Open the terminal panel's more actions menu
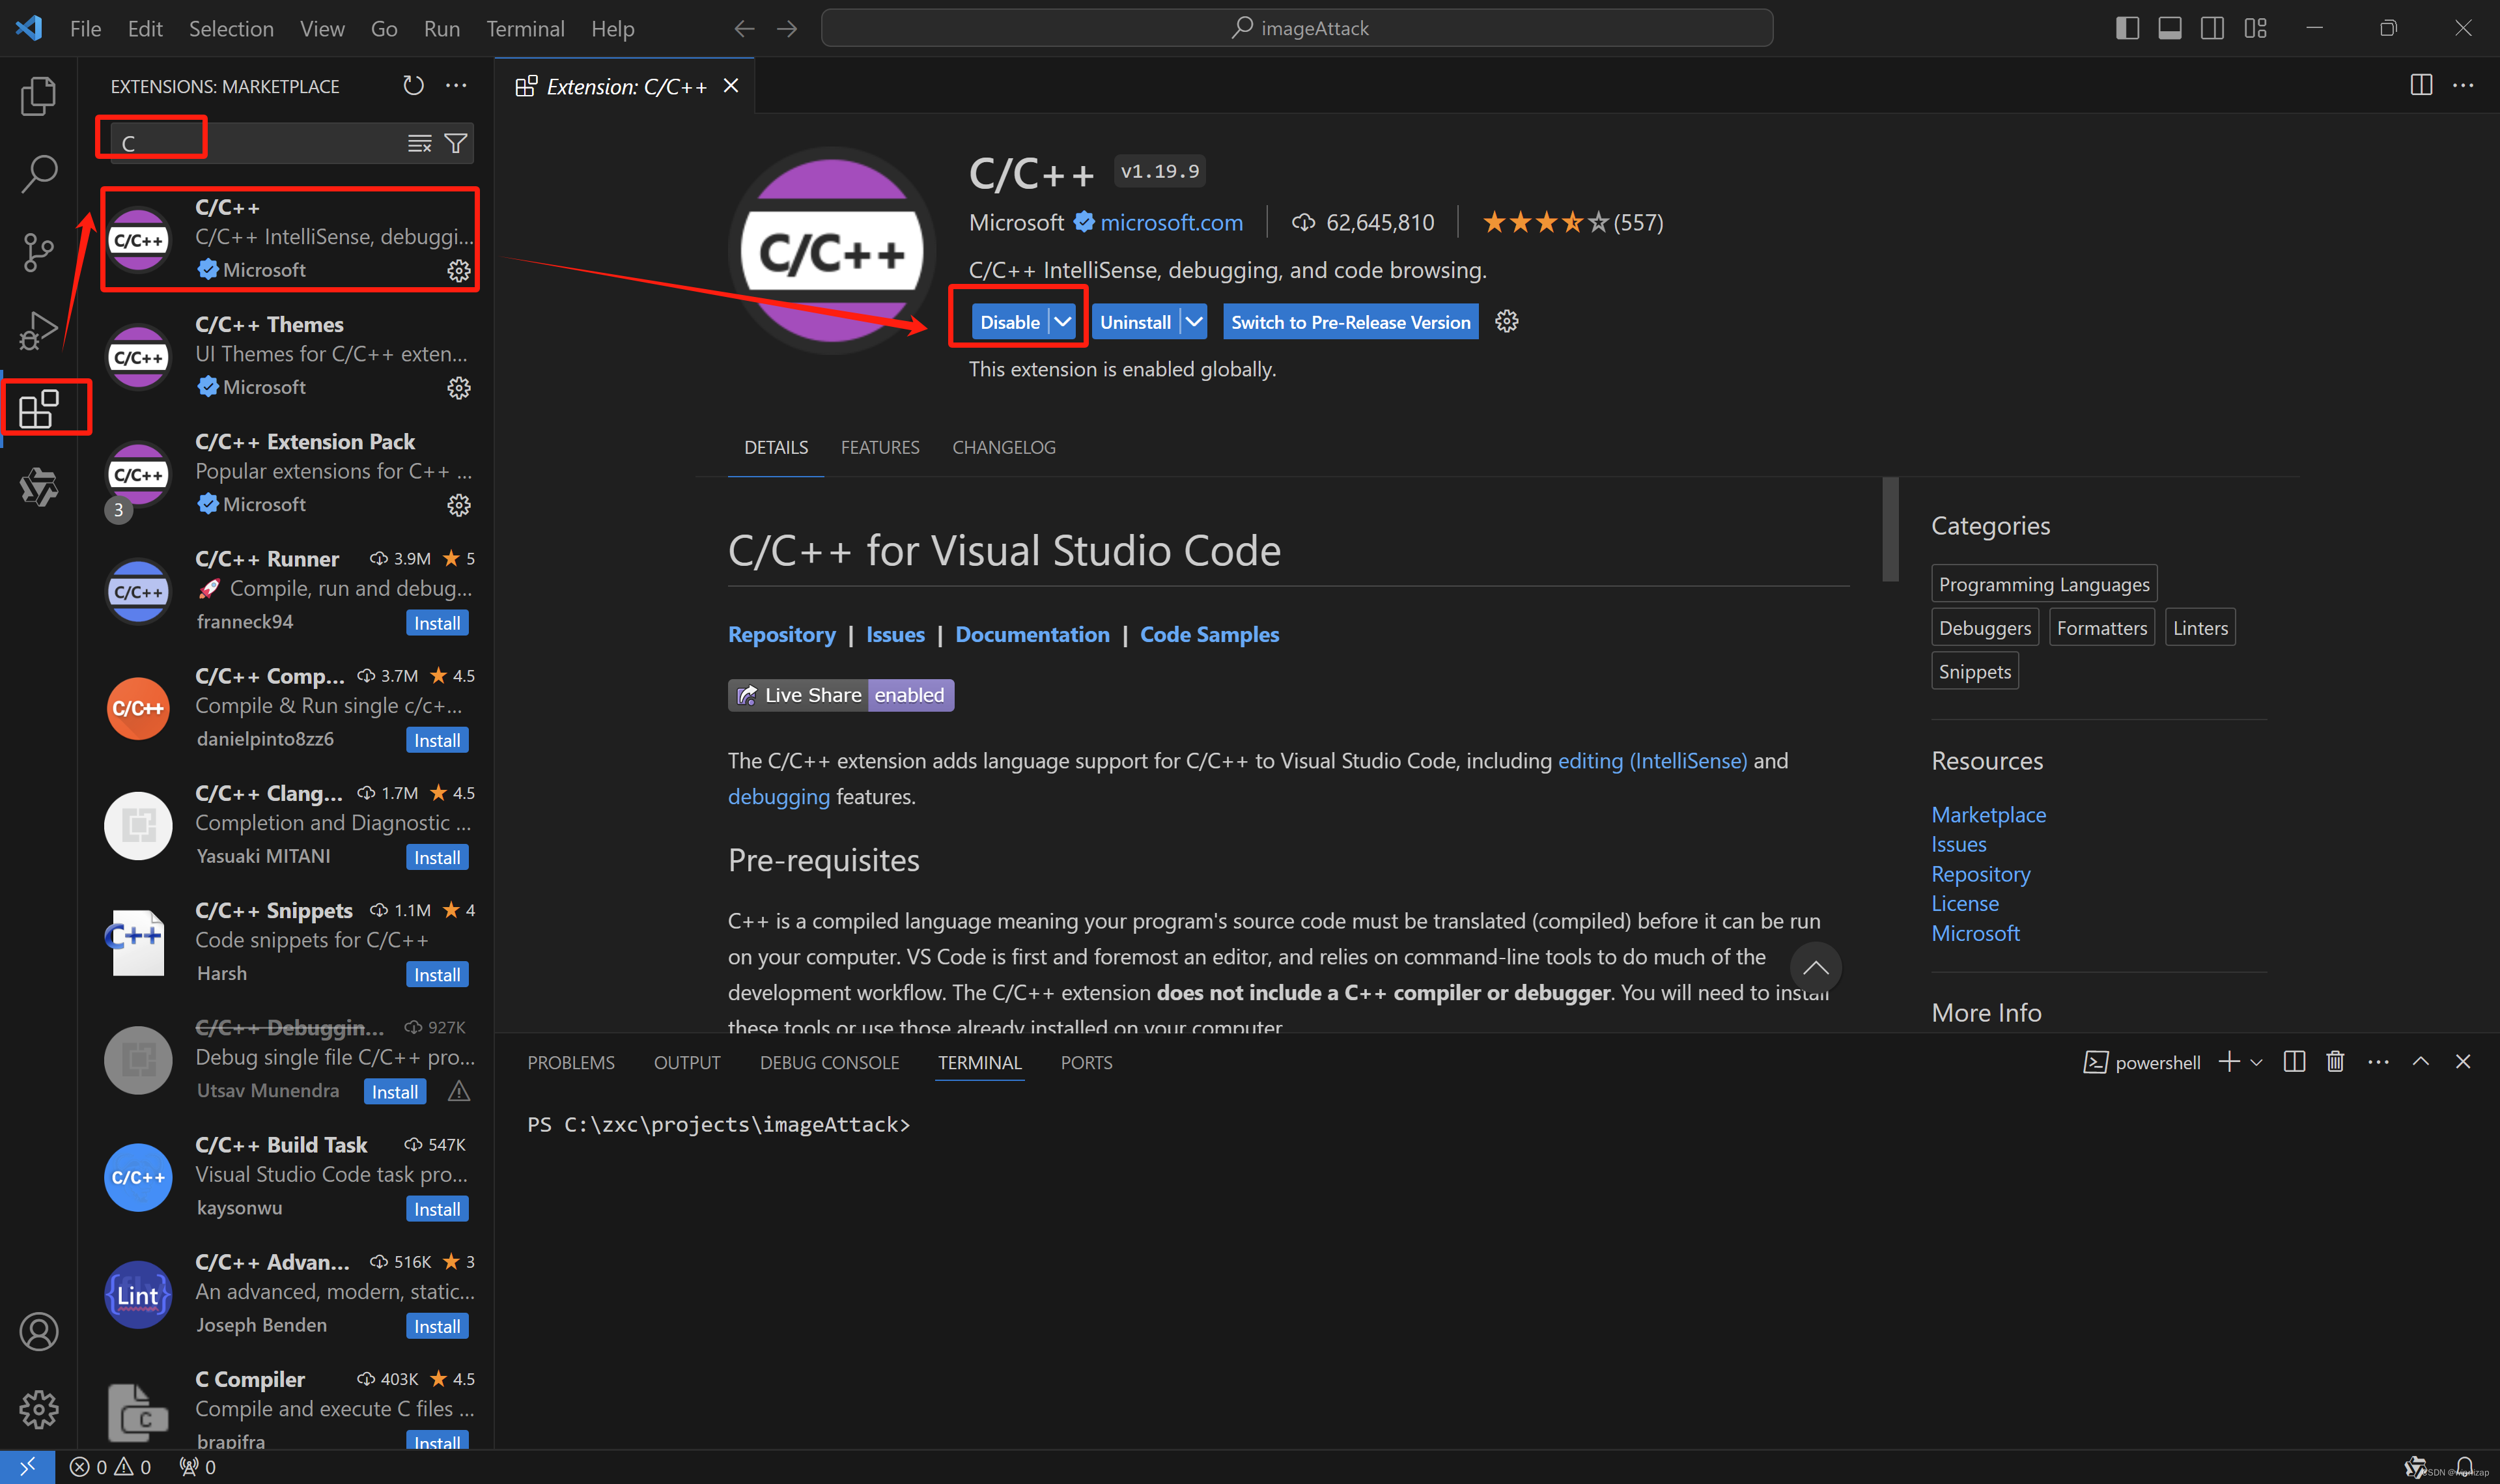The width and height of the screenshot is (2500, 1484). [x=2378, y=1062]
